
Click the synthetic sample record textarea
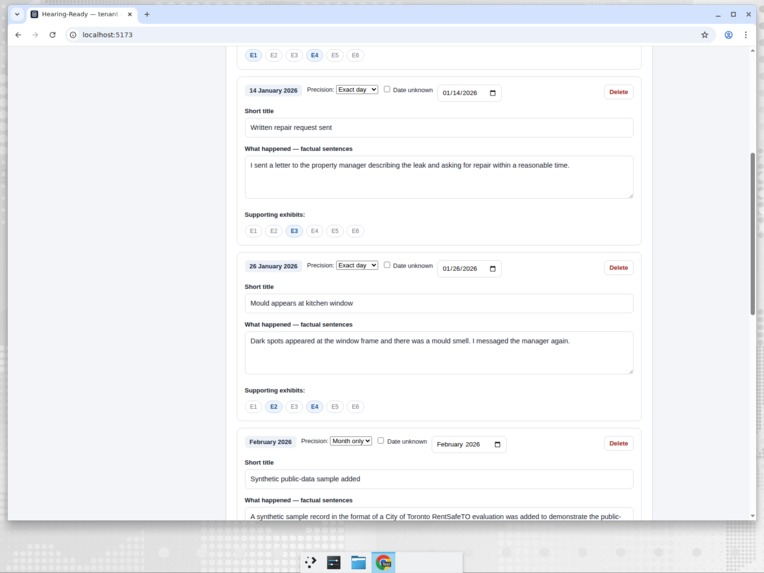pos(439,514)
